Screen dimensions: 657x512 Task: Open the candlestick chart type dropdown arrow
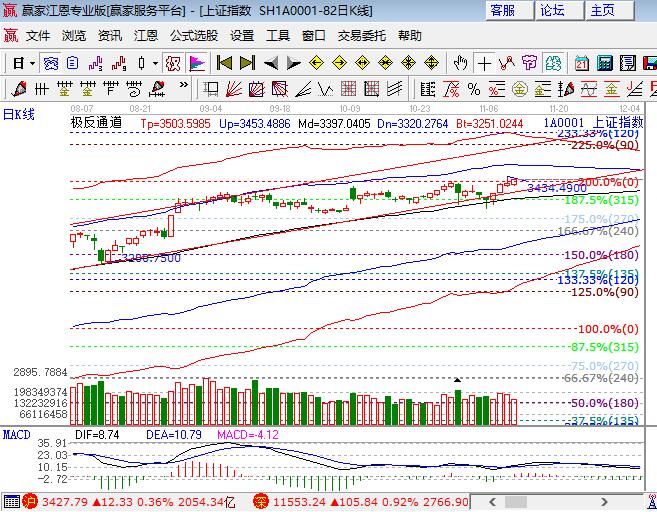click(155, 63)
